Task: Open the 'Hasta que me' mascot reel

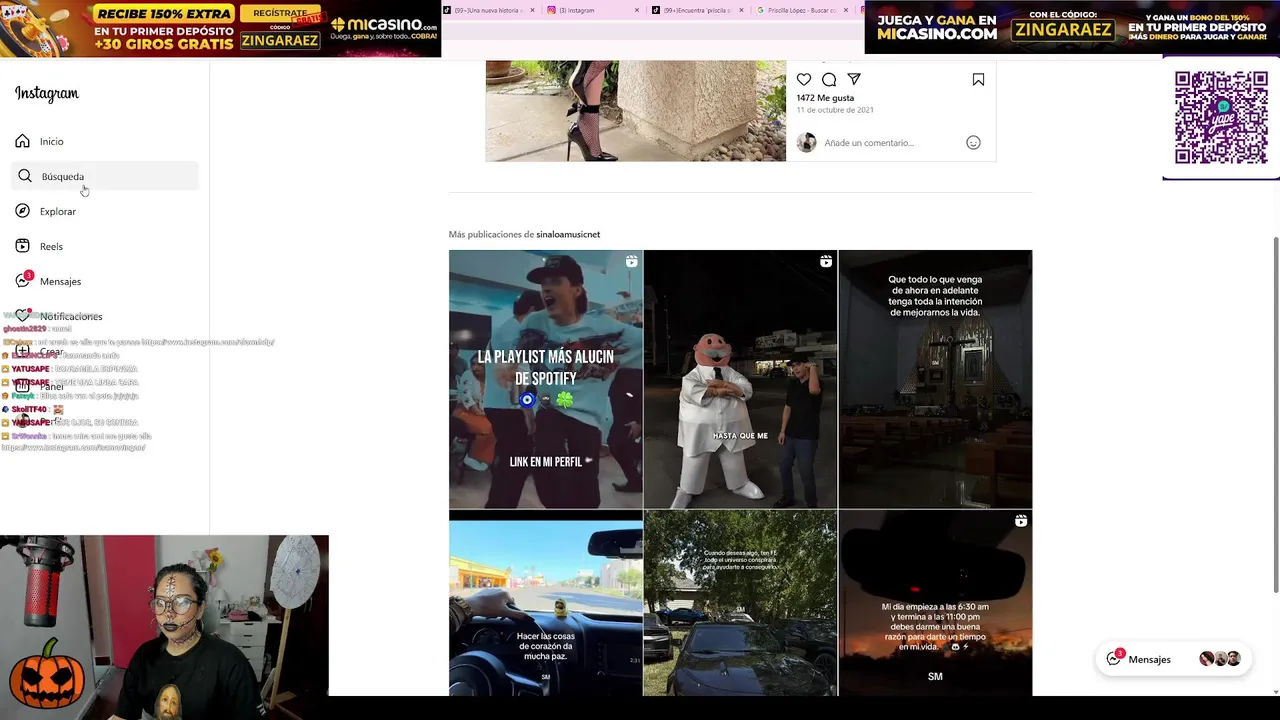Action: click(x=740, y=379)
